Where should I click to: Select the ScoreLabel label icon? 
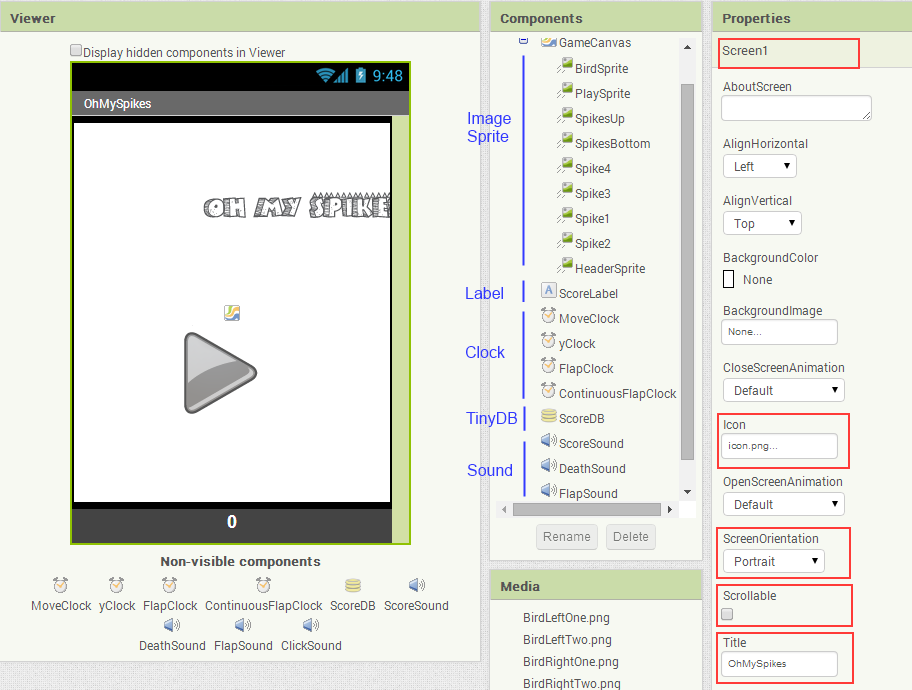[549, 291]
